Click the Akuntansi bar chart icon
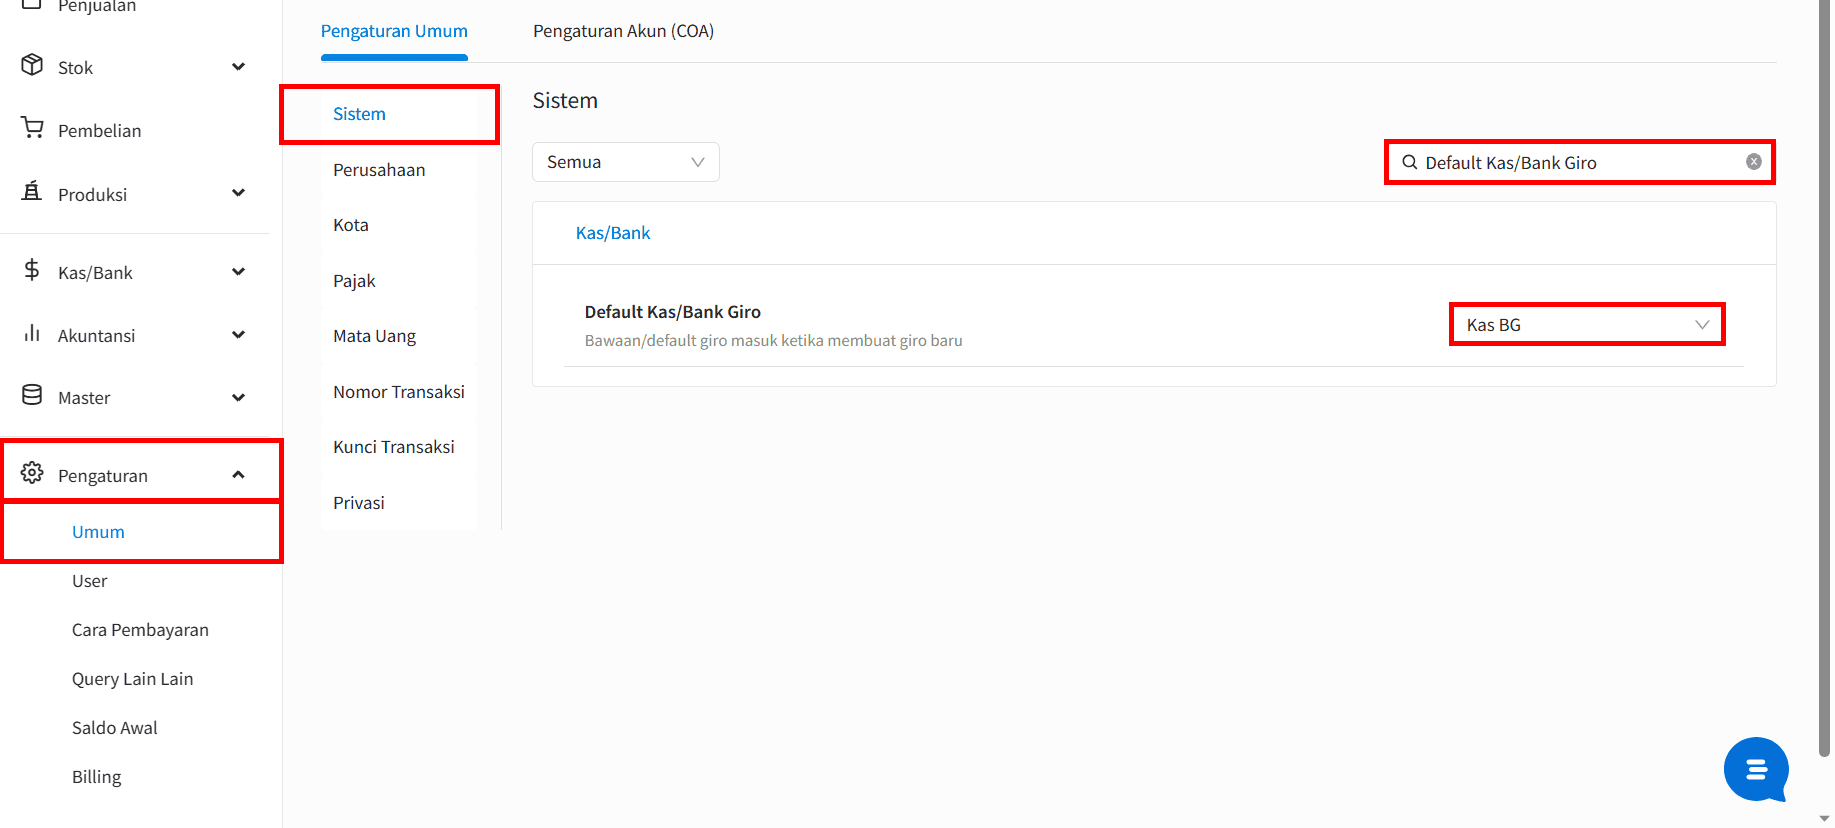Viewport: 1835px width, 828px height. point(32,333)
